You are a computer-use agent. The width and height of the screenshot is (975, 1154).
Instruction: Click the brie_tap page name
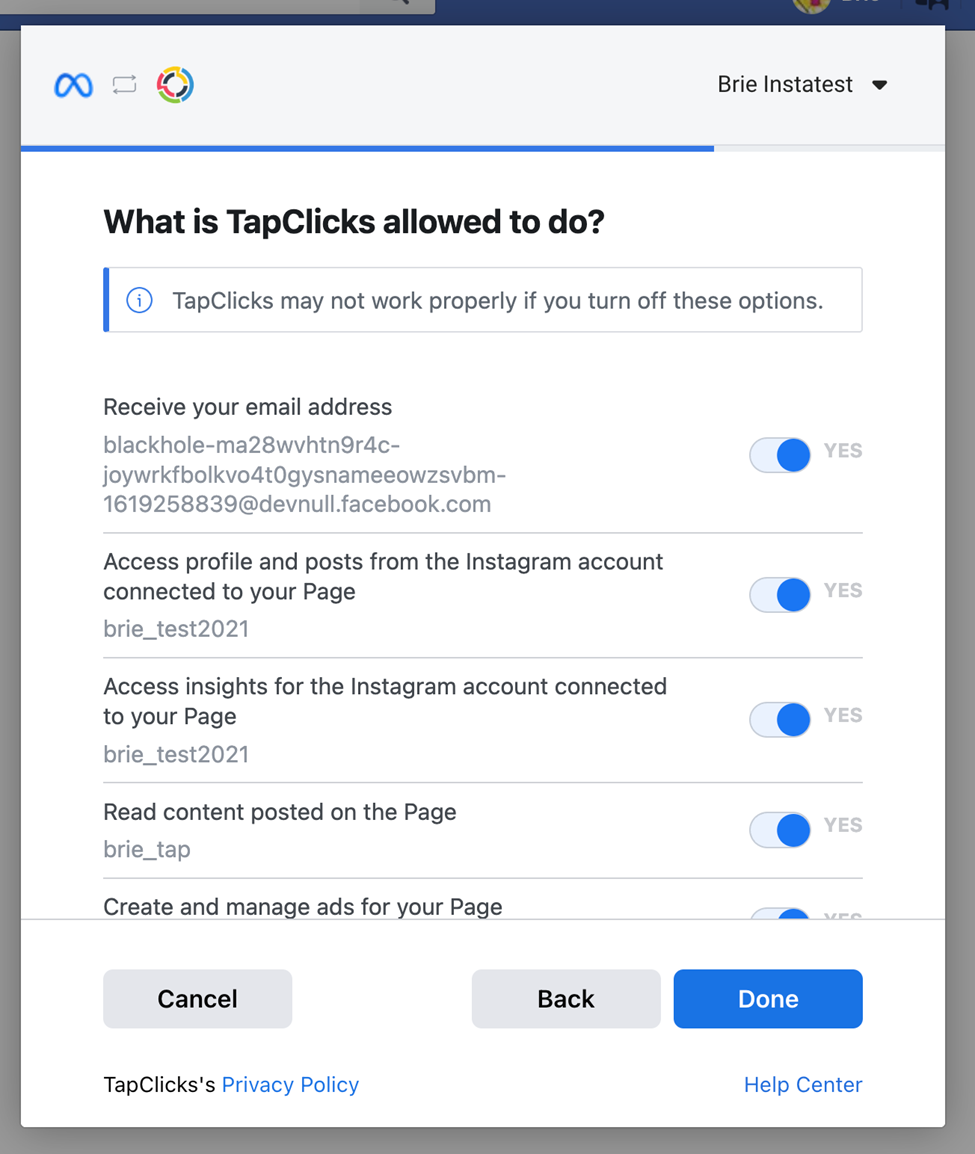pyautogui.click(x=147, y=849)
